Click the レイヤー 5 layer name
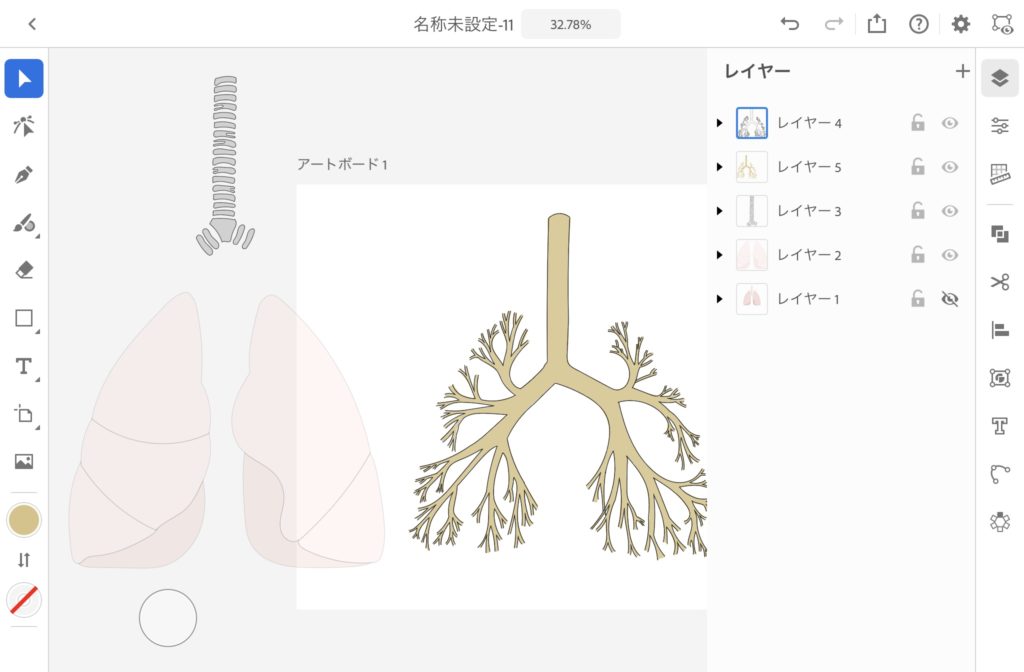The image size is (1024, 672). [x=809, y=167]
